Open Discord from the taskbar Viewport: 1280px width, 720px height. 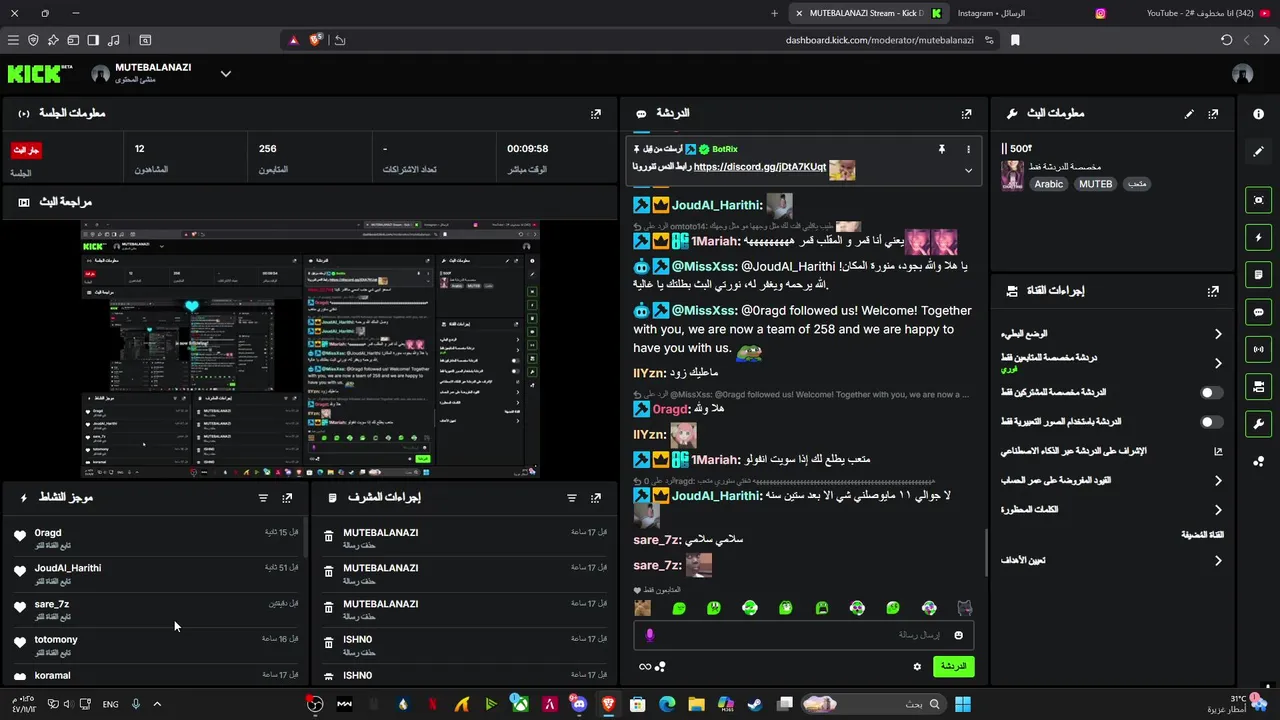click(x=579, y=704)
